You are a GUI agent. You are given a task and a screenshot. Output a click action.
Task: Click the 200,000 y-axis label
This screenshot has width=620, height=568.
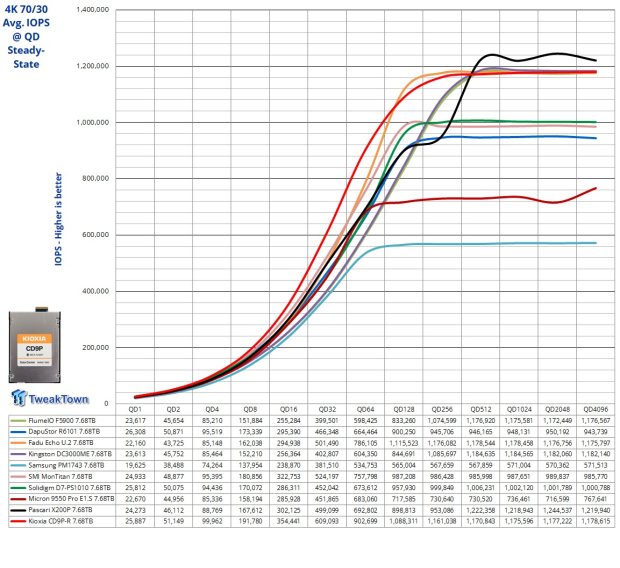(x=95, y=347)
